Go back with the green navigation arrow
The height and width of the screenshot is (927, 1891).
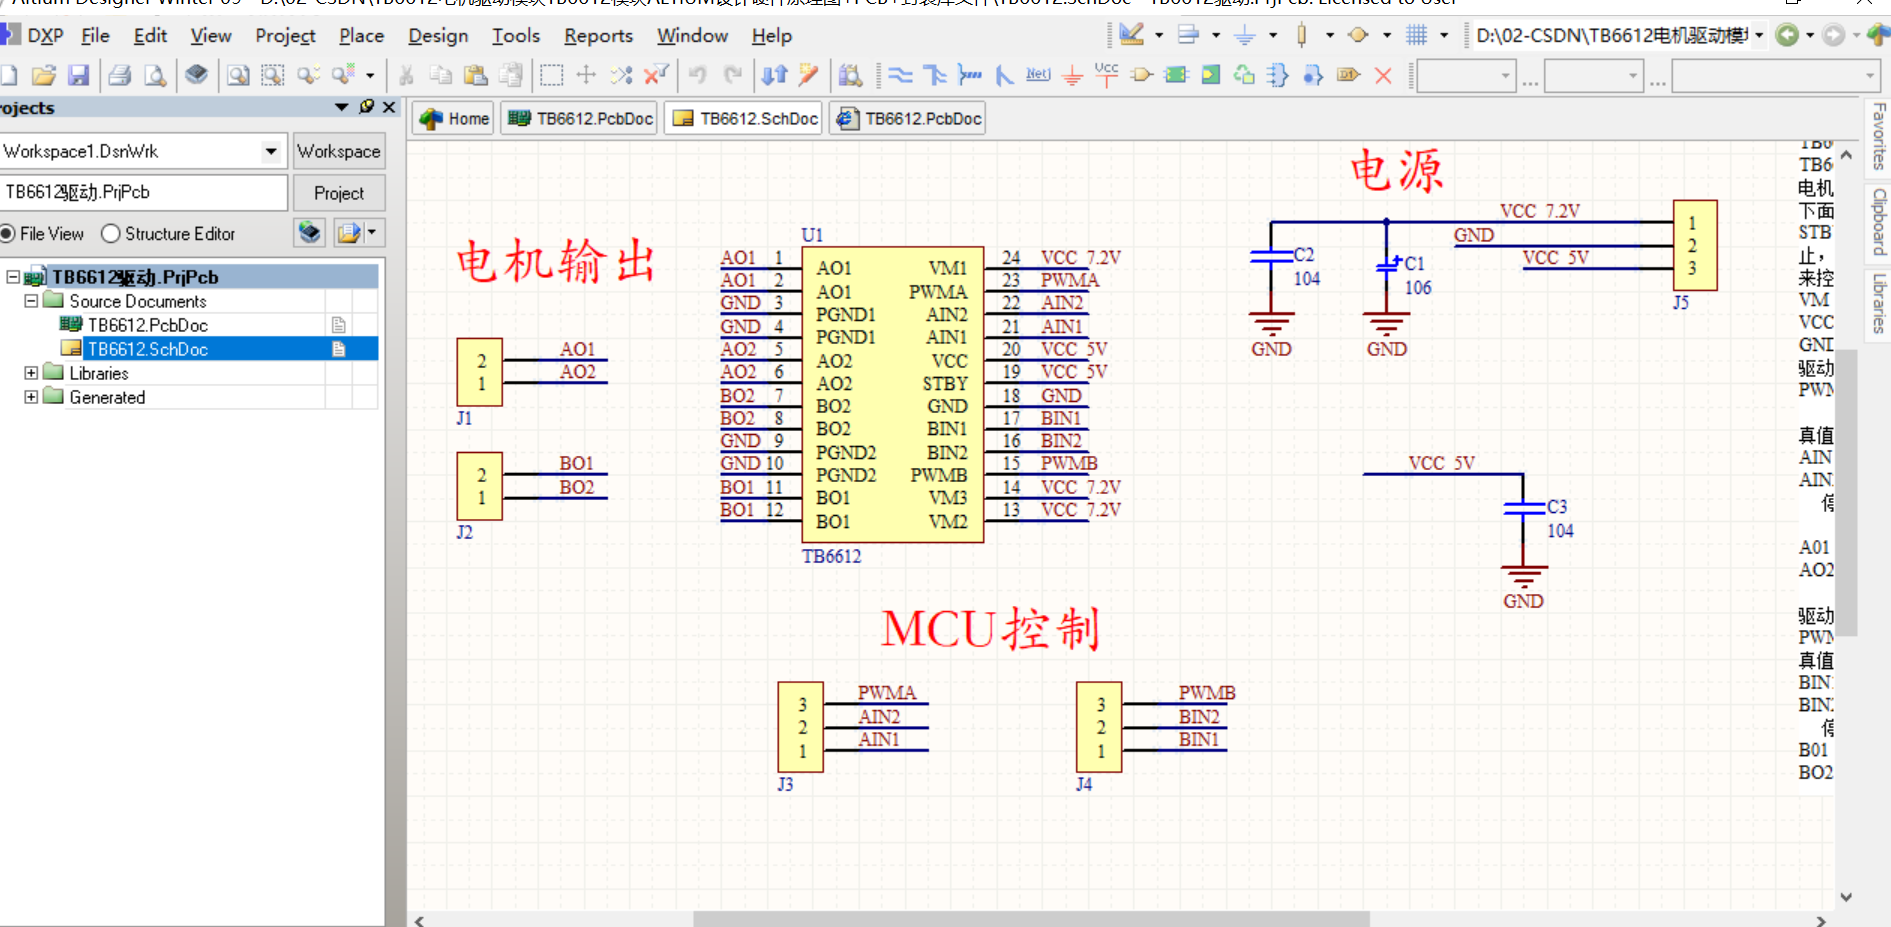(1787, 35)
